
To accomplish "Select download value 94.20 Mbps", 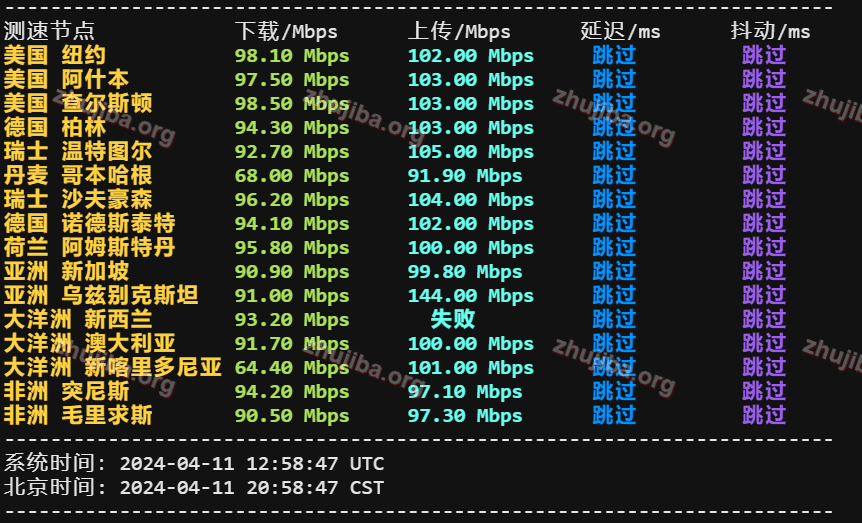I will point(292,392).
